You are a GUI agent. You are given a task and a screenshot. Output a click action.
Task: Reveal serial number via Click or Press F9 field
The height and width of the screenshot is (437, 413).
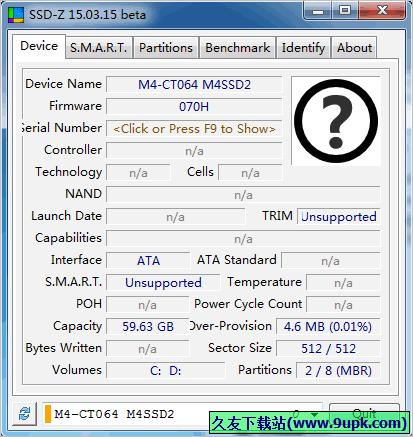194,129
